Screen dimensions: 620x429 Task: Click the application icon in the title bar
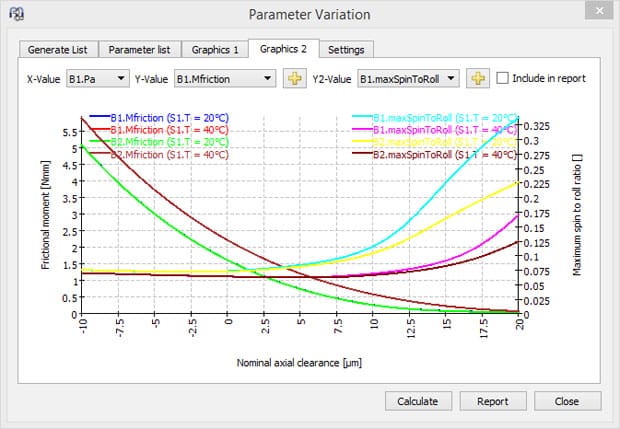(17, 14)
